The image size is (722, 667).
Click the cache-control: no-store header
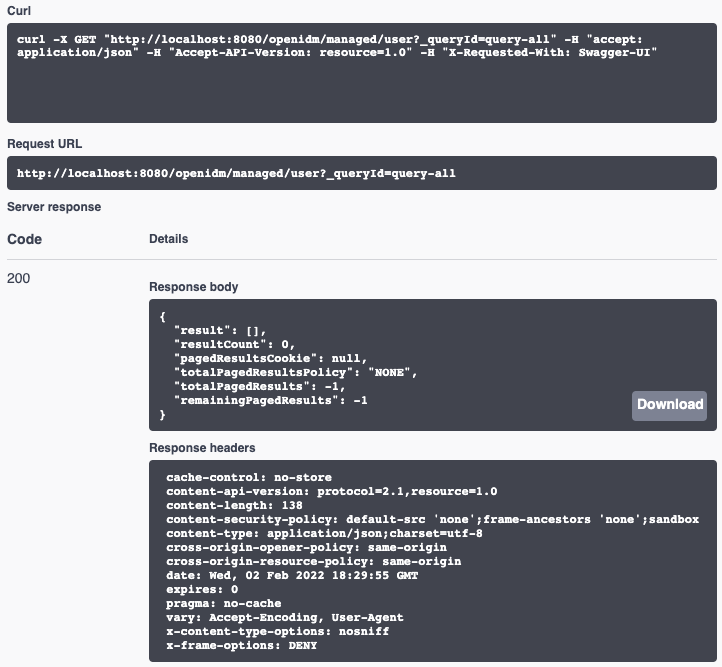(249, 477)
